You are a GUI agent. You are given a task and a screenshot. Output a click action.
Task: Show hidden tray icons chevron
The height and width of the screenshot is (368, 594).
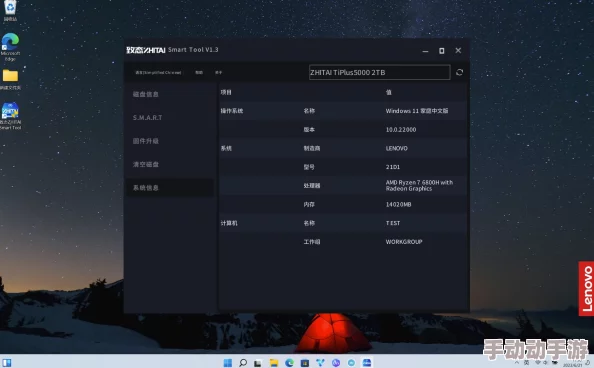(x=516, y=363)
